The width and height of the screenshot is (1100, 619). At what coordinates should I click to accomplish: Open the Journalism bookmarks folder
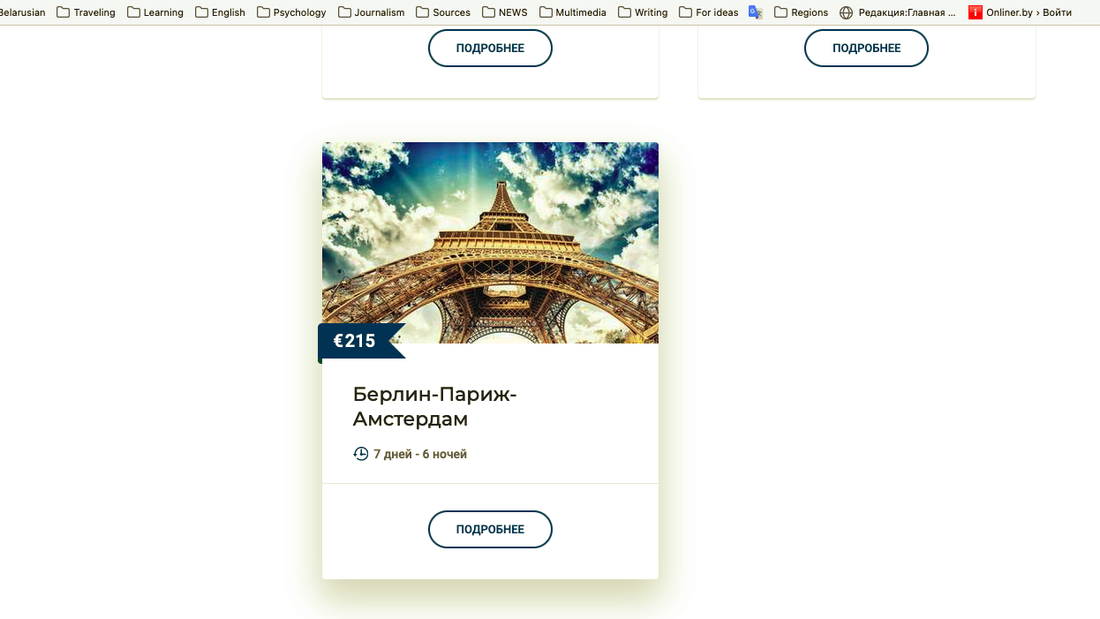click(371, 12)
